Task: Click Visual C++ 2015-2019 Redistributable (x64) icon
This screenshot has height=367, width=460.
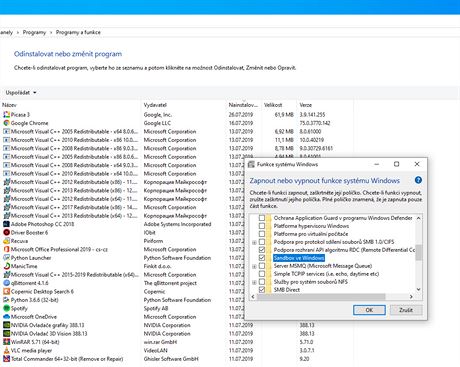Action: 6,275
